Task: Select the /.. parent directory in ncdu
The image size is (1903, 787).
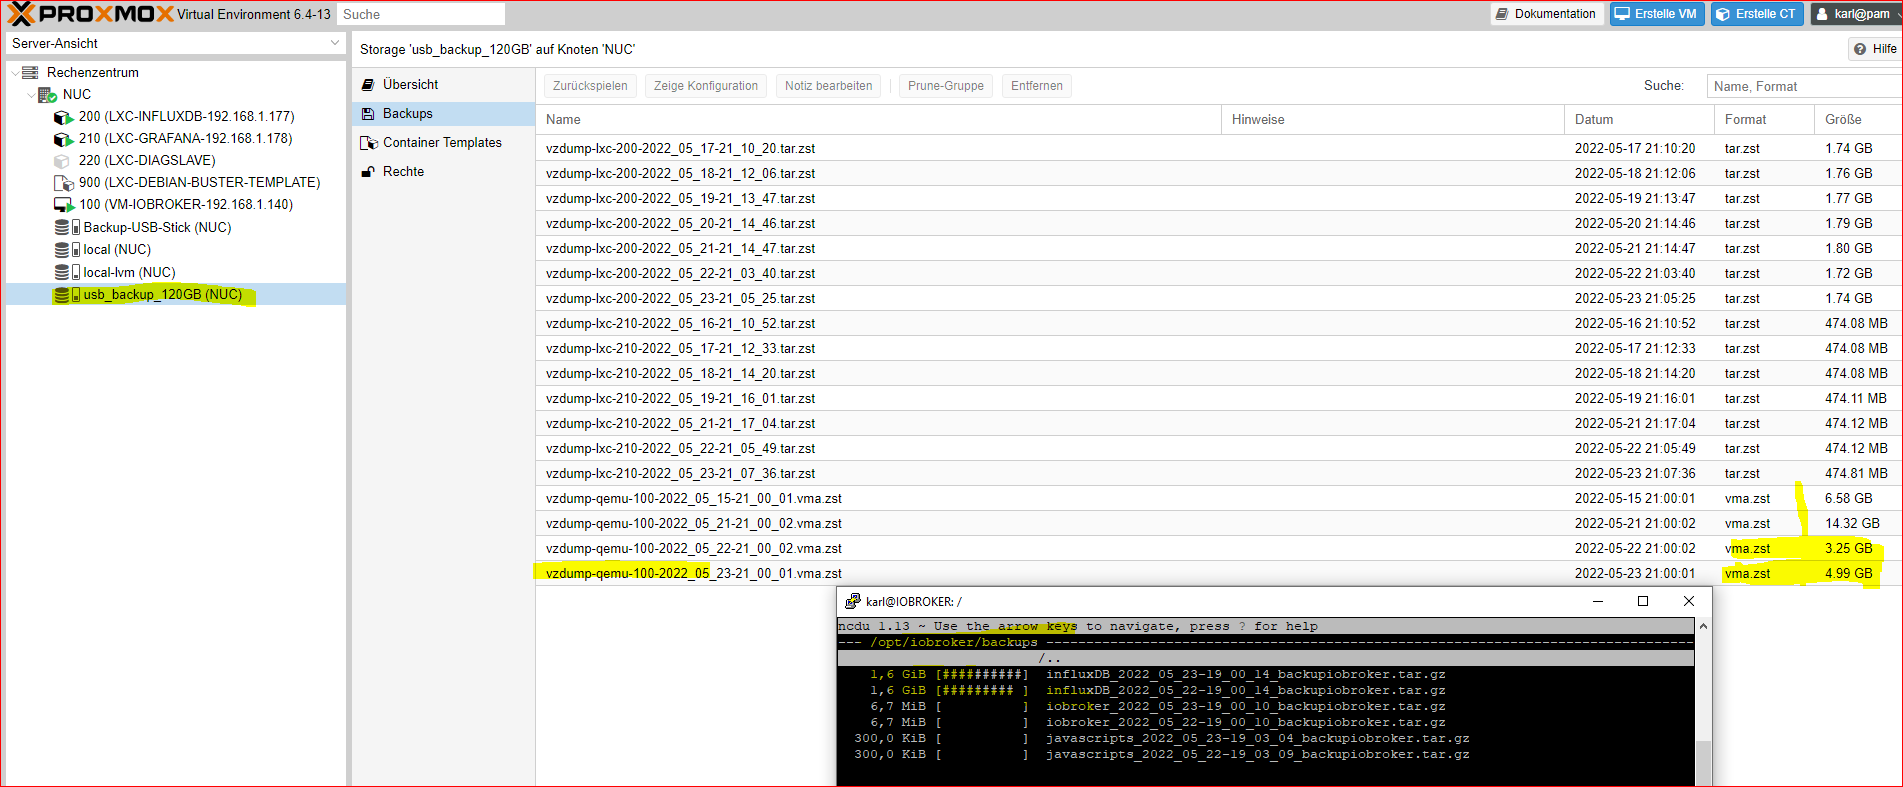Action: coord(1050,658)
